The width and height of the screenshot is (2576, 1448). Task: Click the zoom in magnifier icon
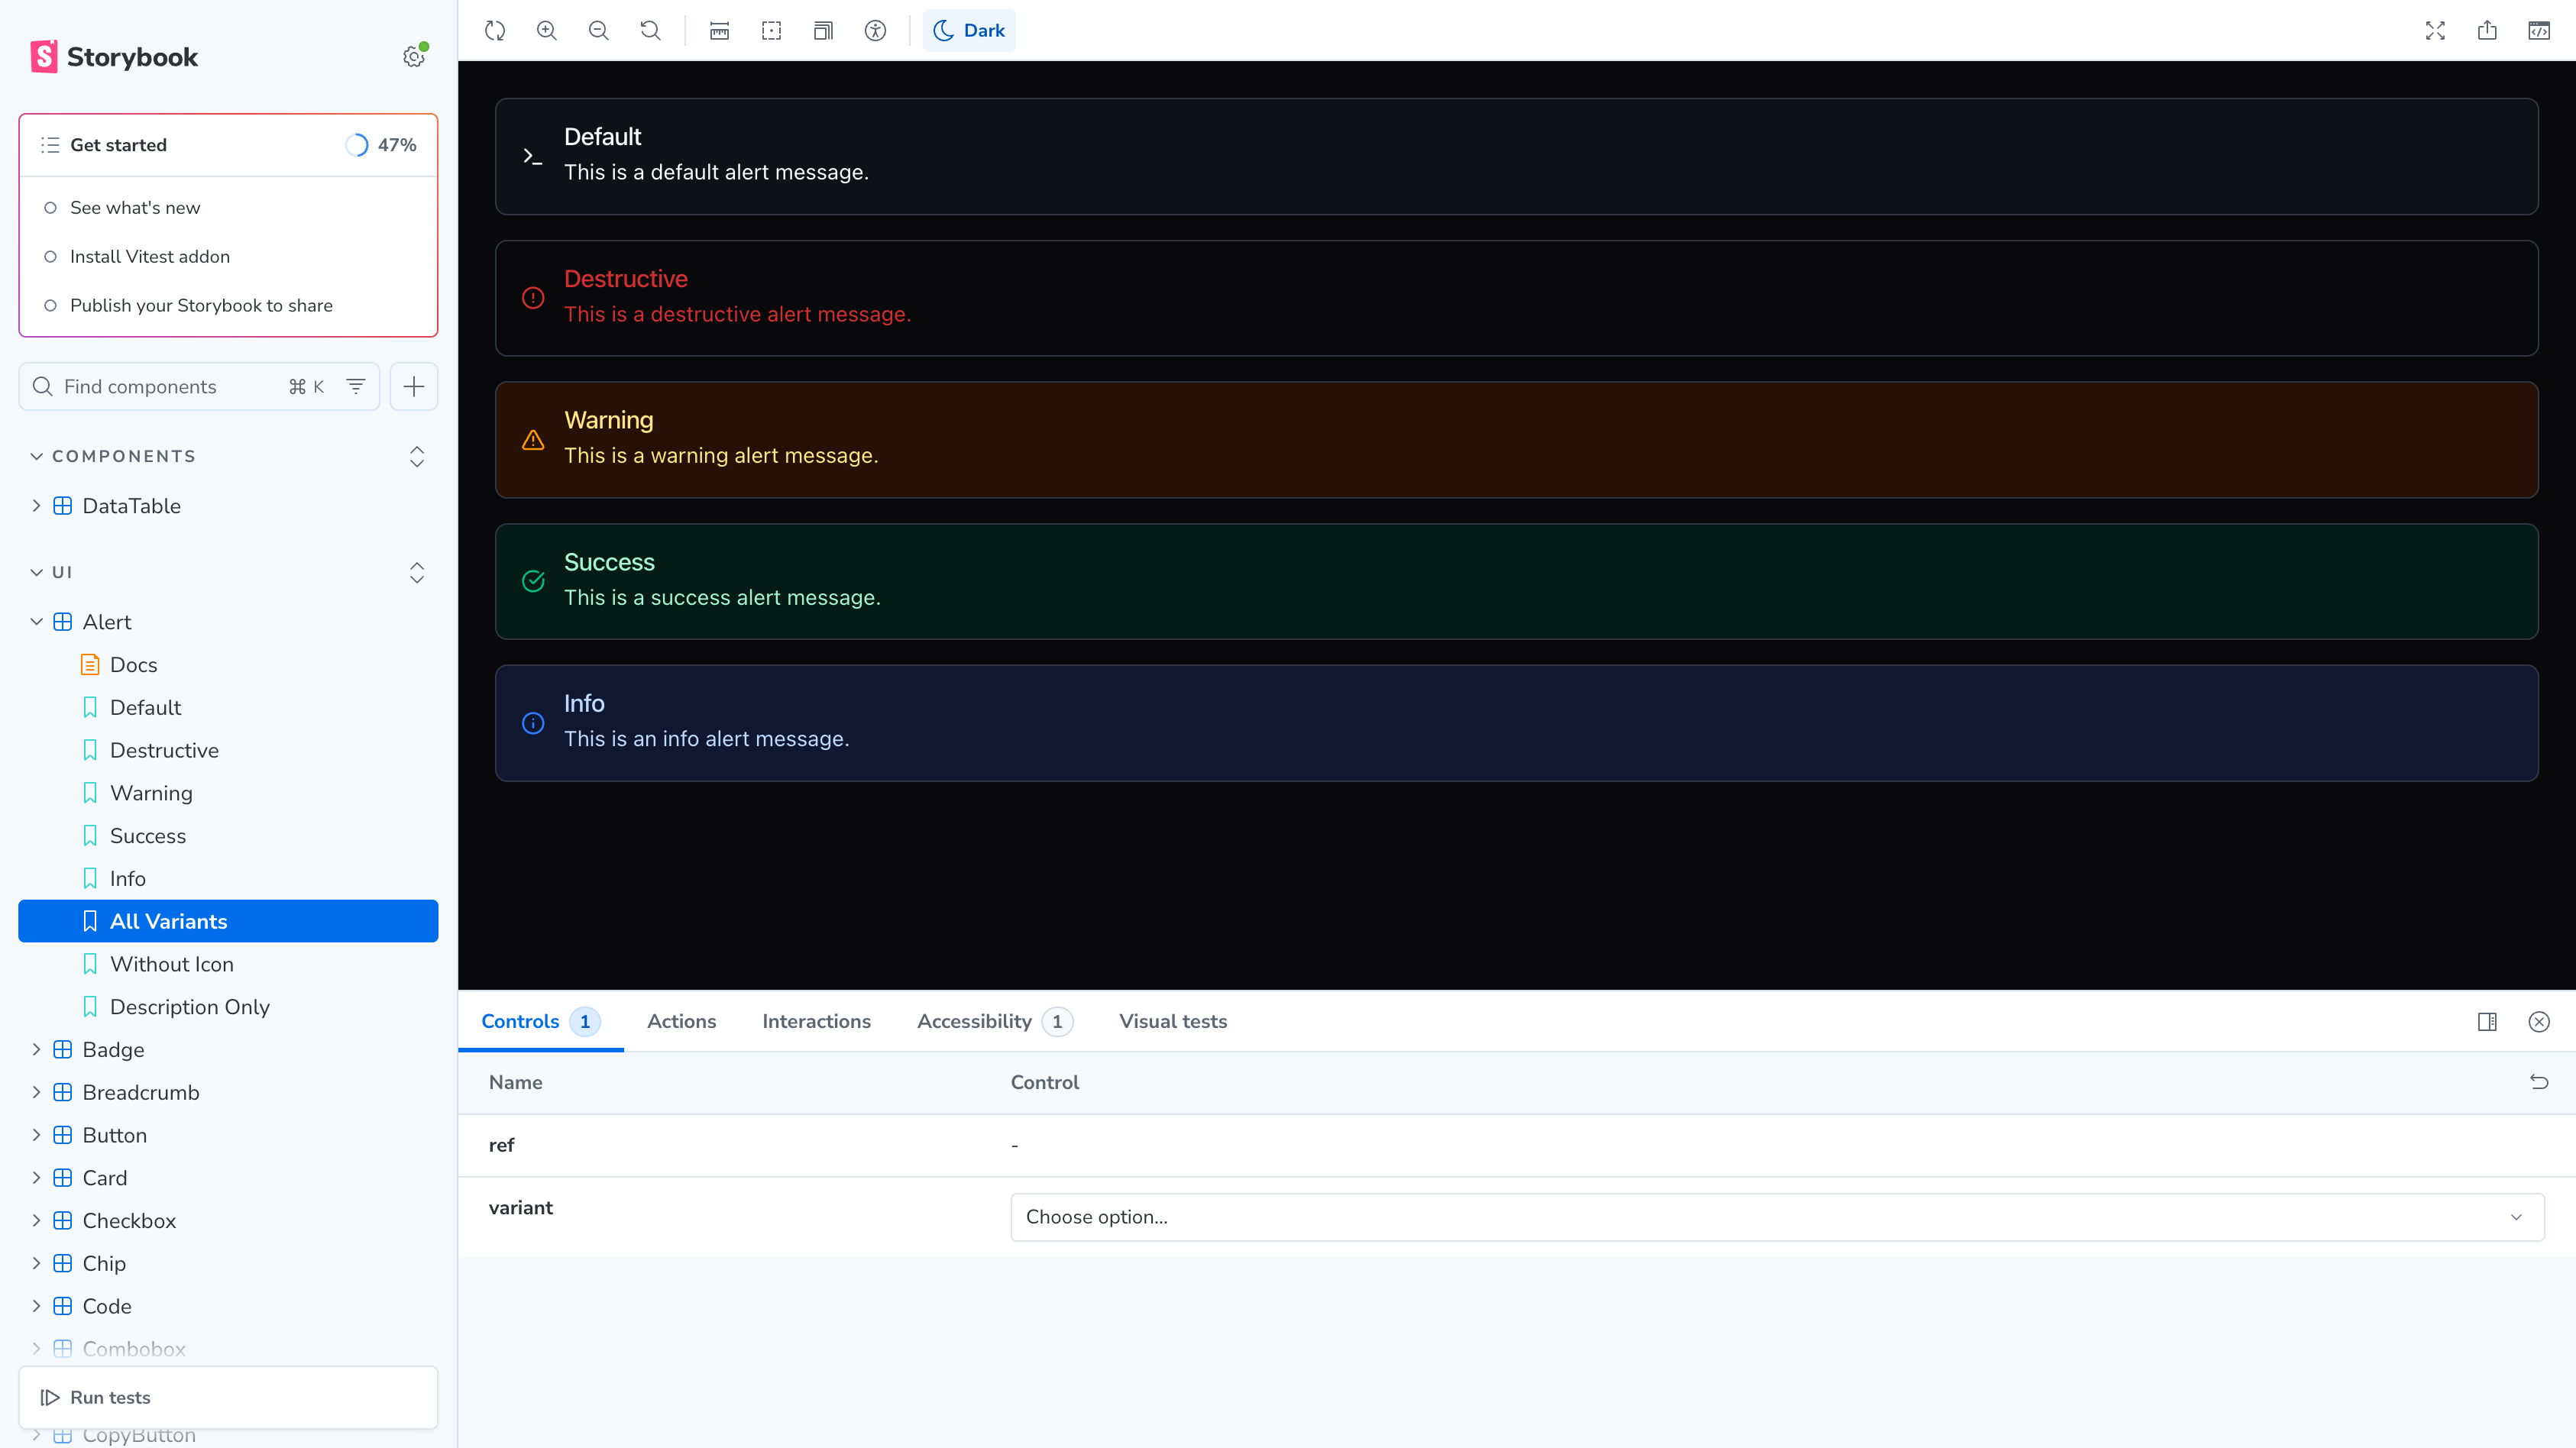(x=546, y=30)
